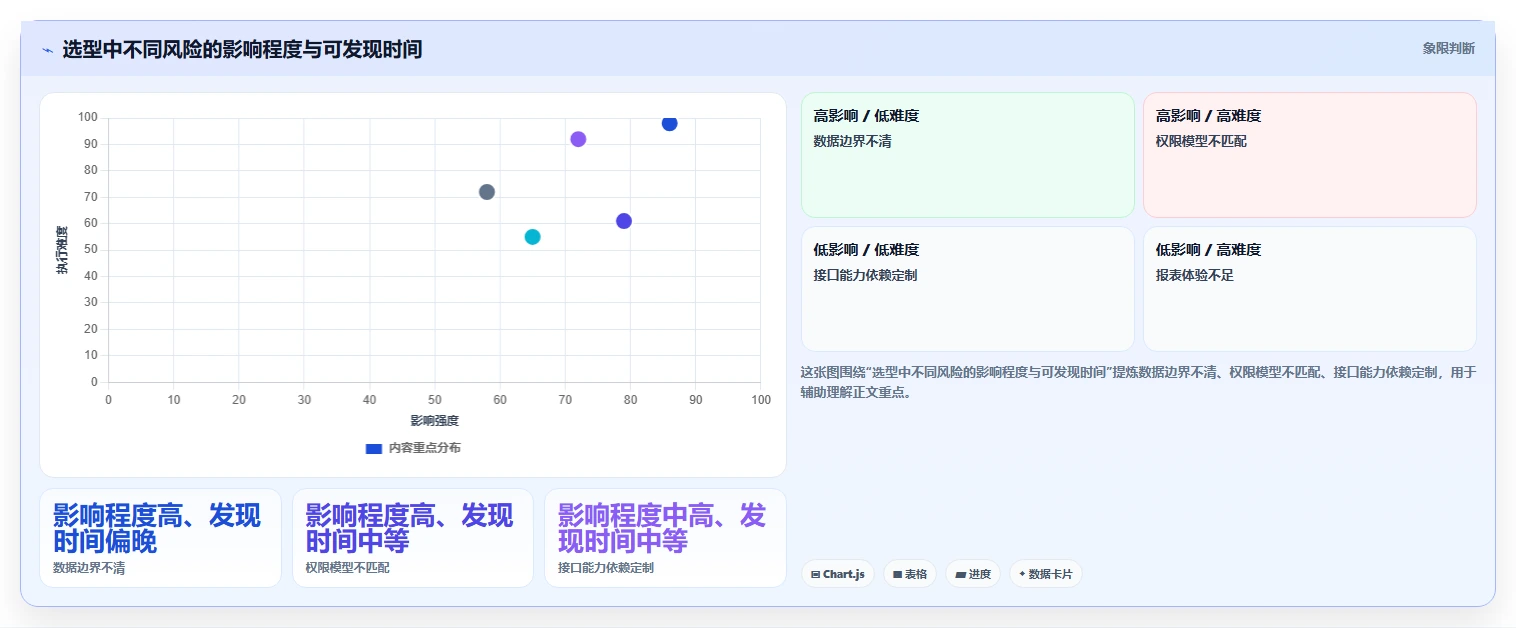Click the indigo scatter point near 61
Viewport: 1516px width, 628px height.
(624, 221)
